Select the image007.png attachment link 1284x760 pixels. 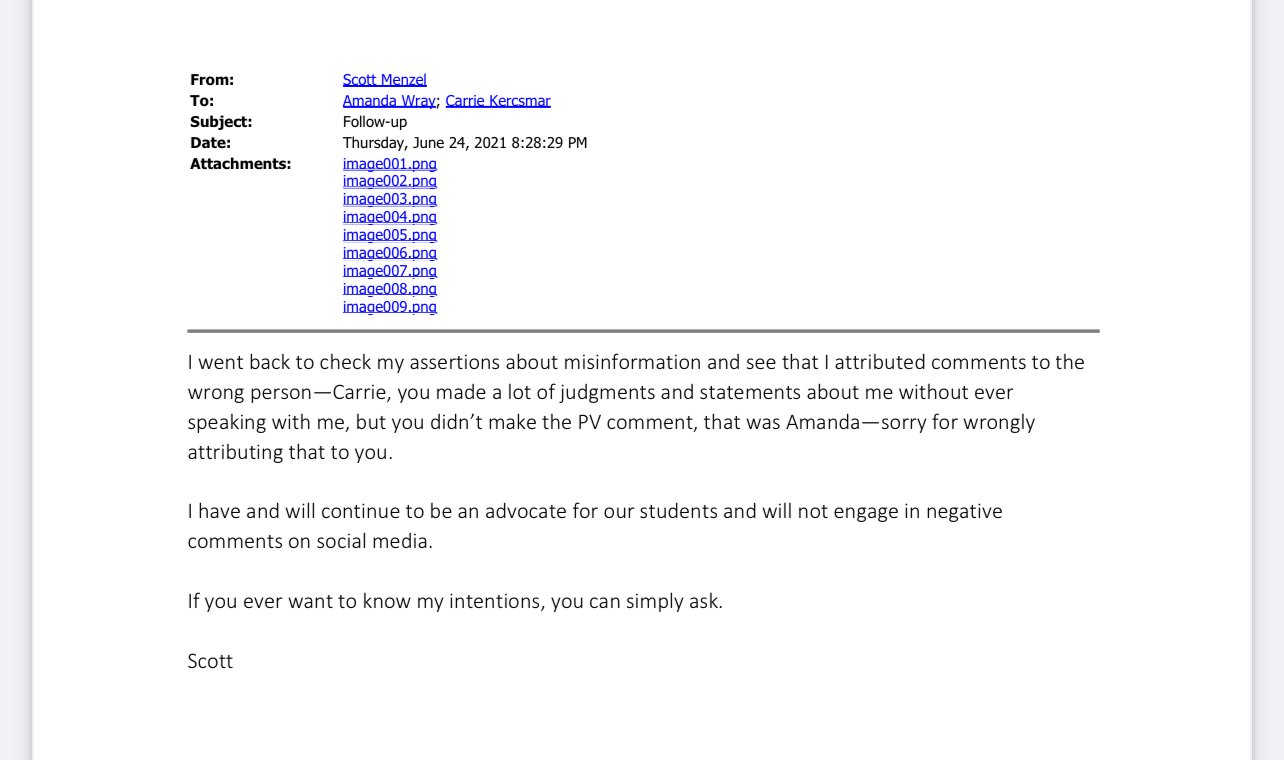click(x=389, y=271)
